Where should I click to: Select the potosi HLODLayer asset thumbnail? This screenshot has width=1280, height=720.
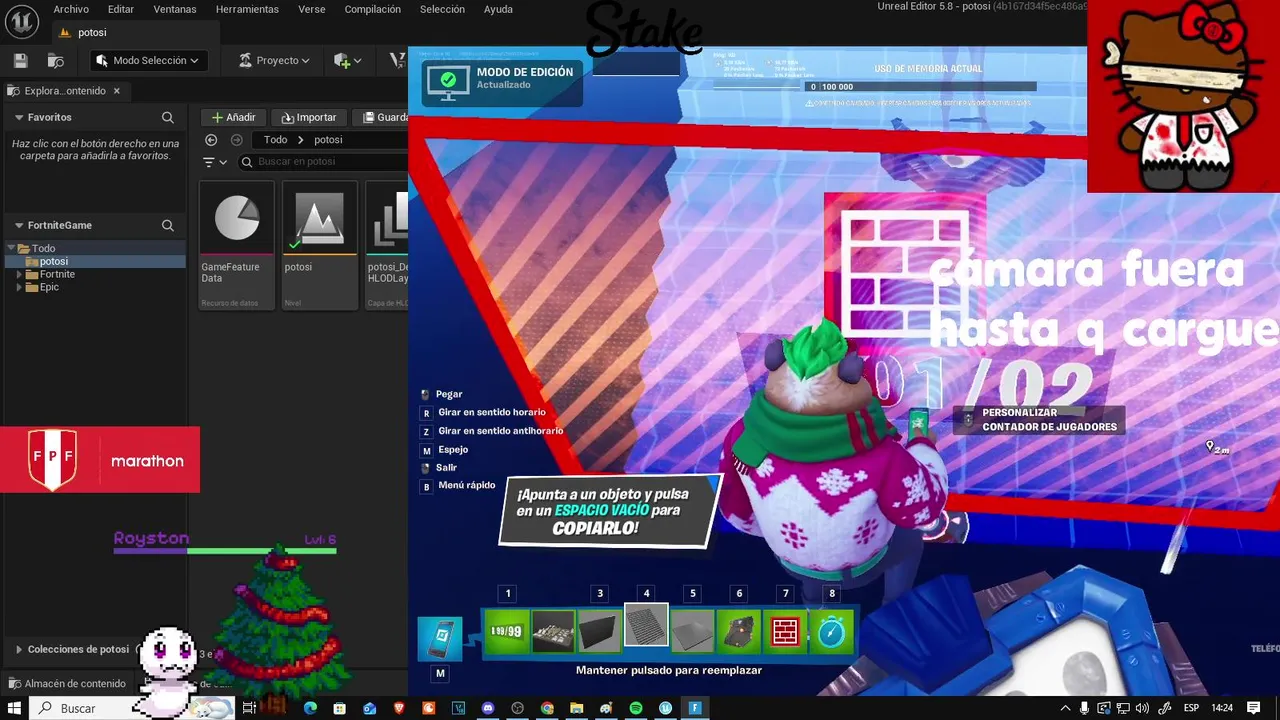[387, 245]
